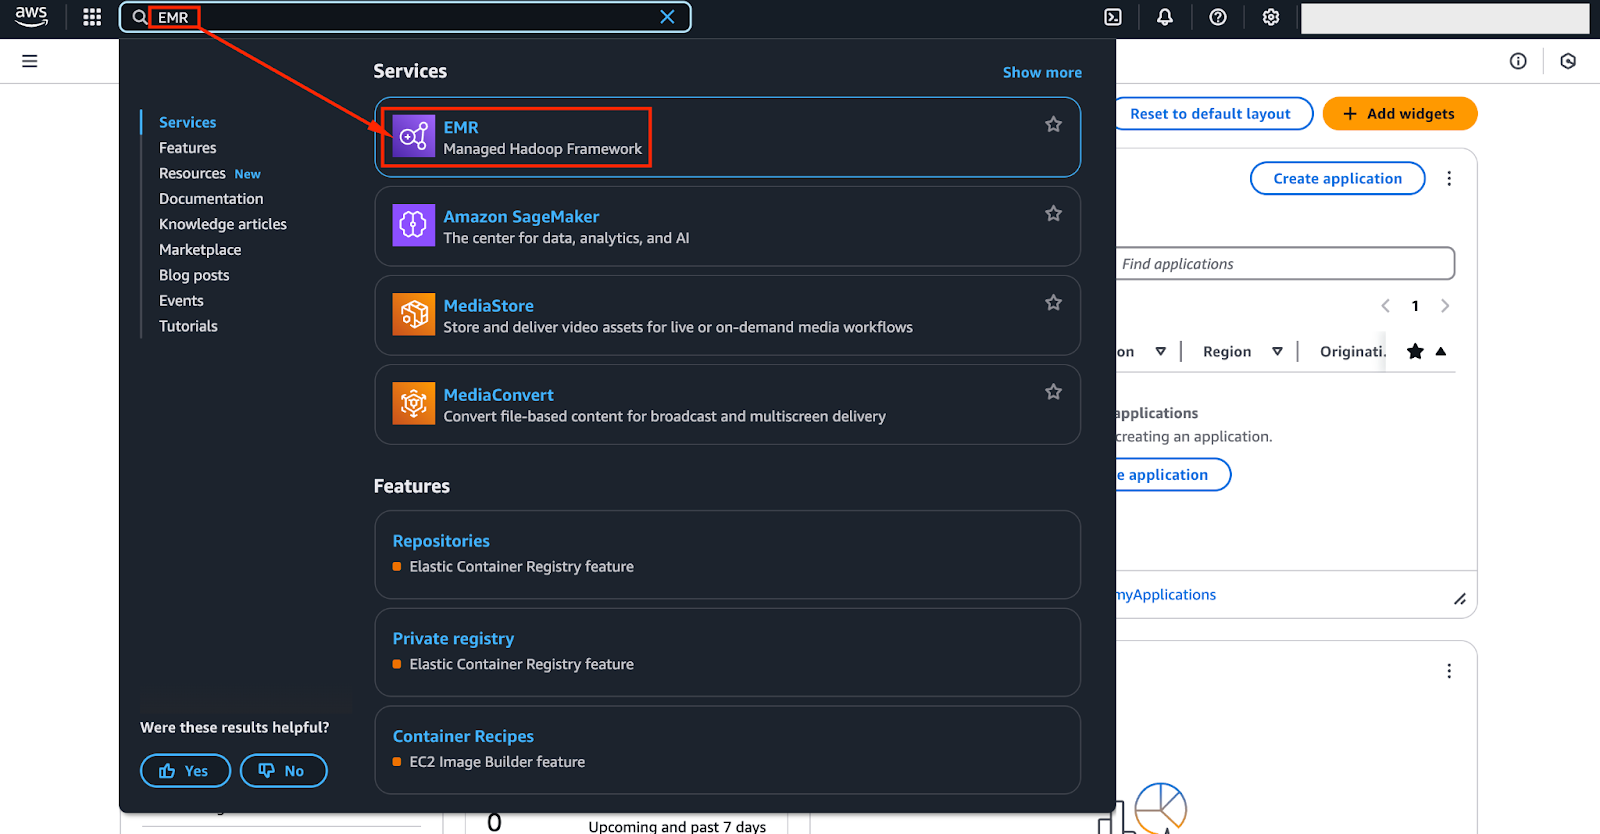
Task: Open the Repositories feature link
Action: [x=441, y=541]
